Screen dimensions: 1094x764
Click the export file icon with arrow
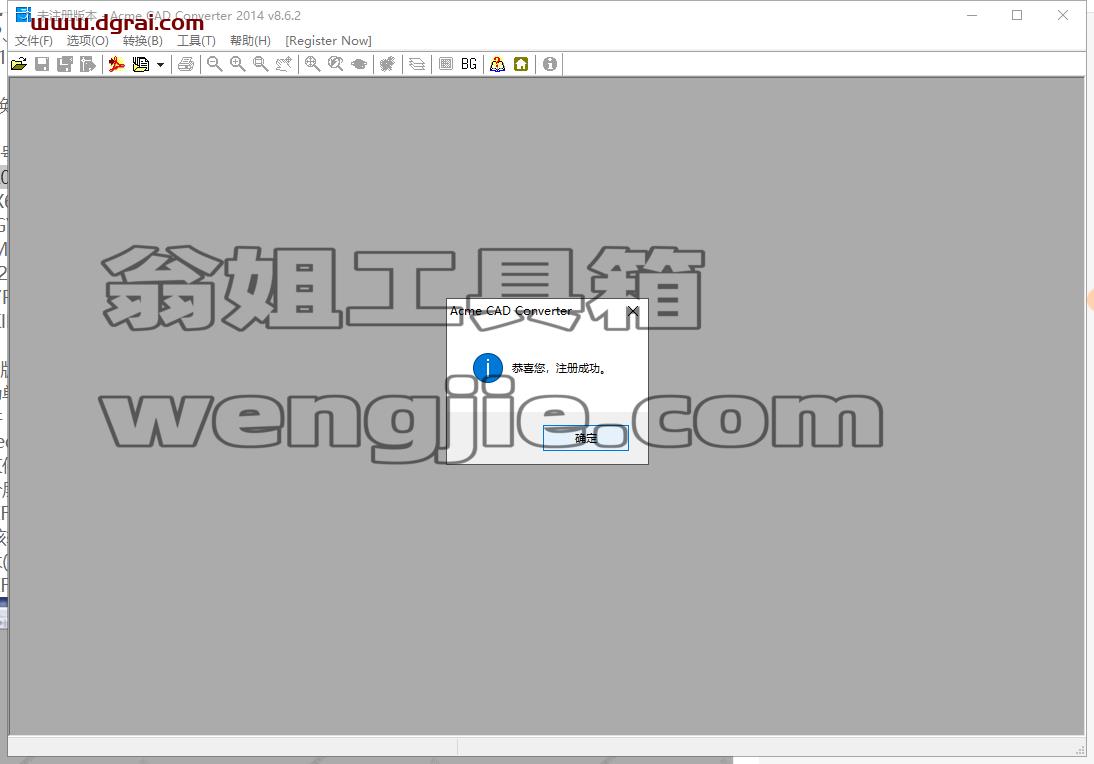(x=88, y=64)
